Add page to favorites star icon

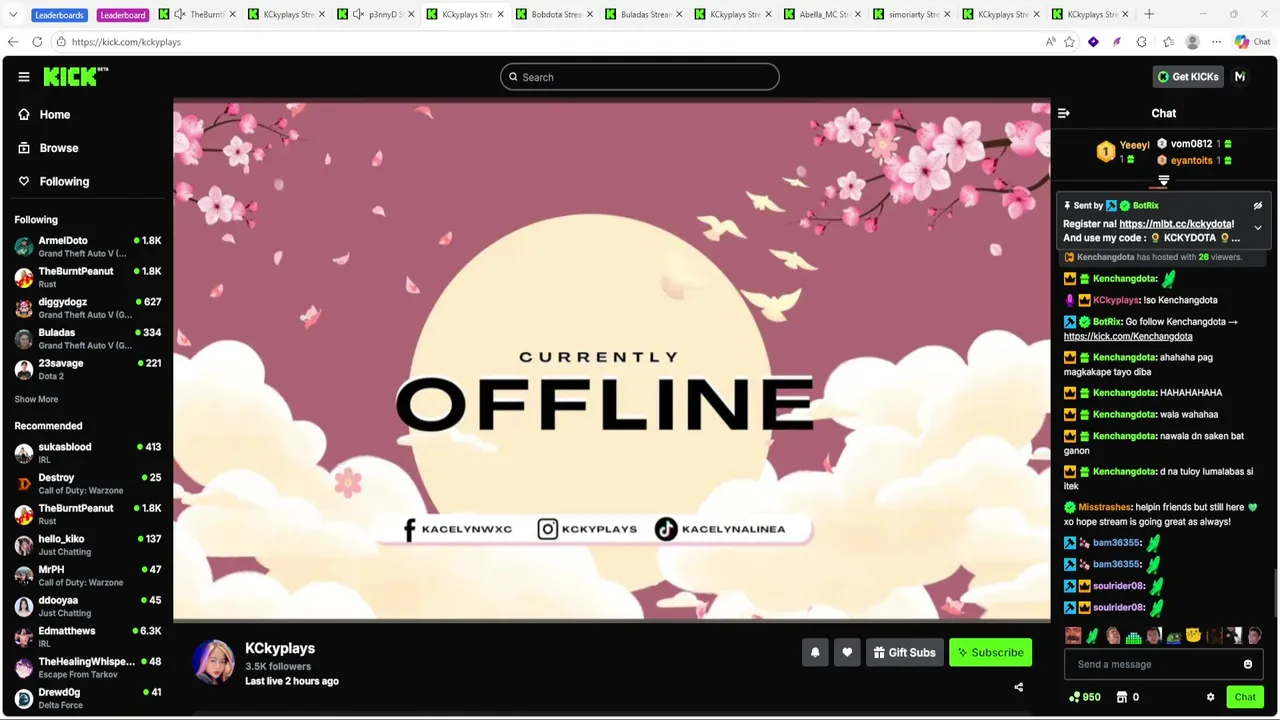point(1069,42)
